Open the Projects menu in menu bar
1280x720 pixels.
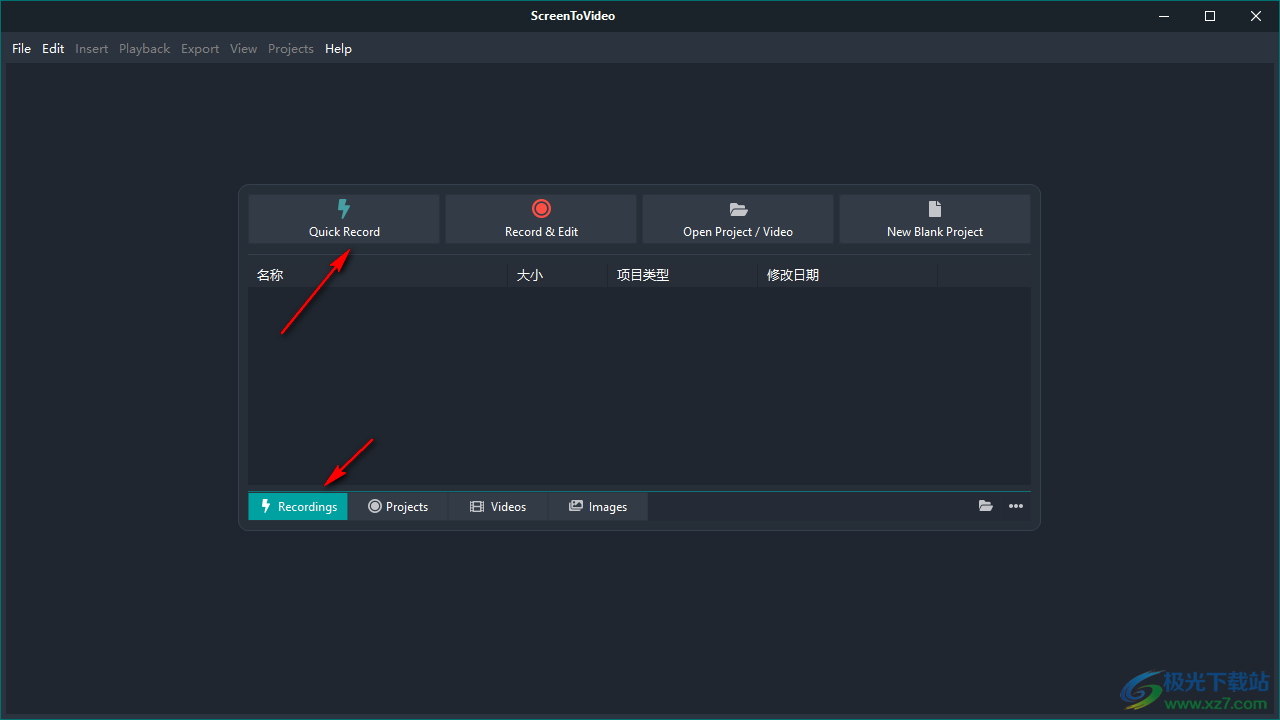291,48
